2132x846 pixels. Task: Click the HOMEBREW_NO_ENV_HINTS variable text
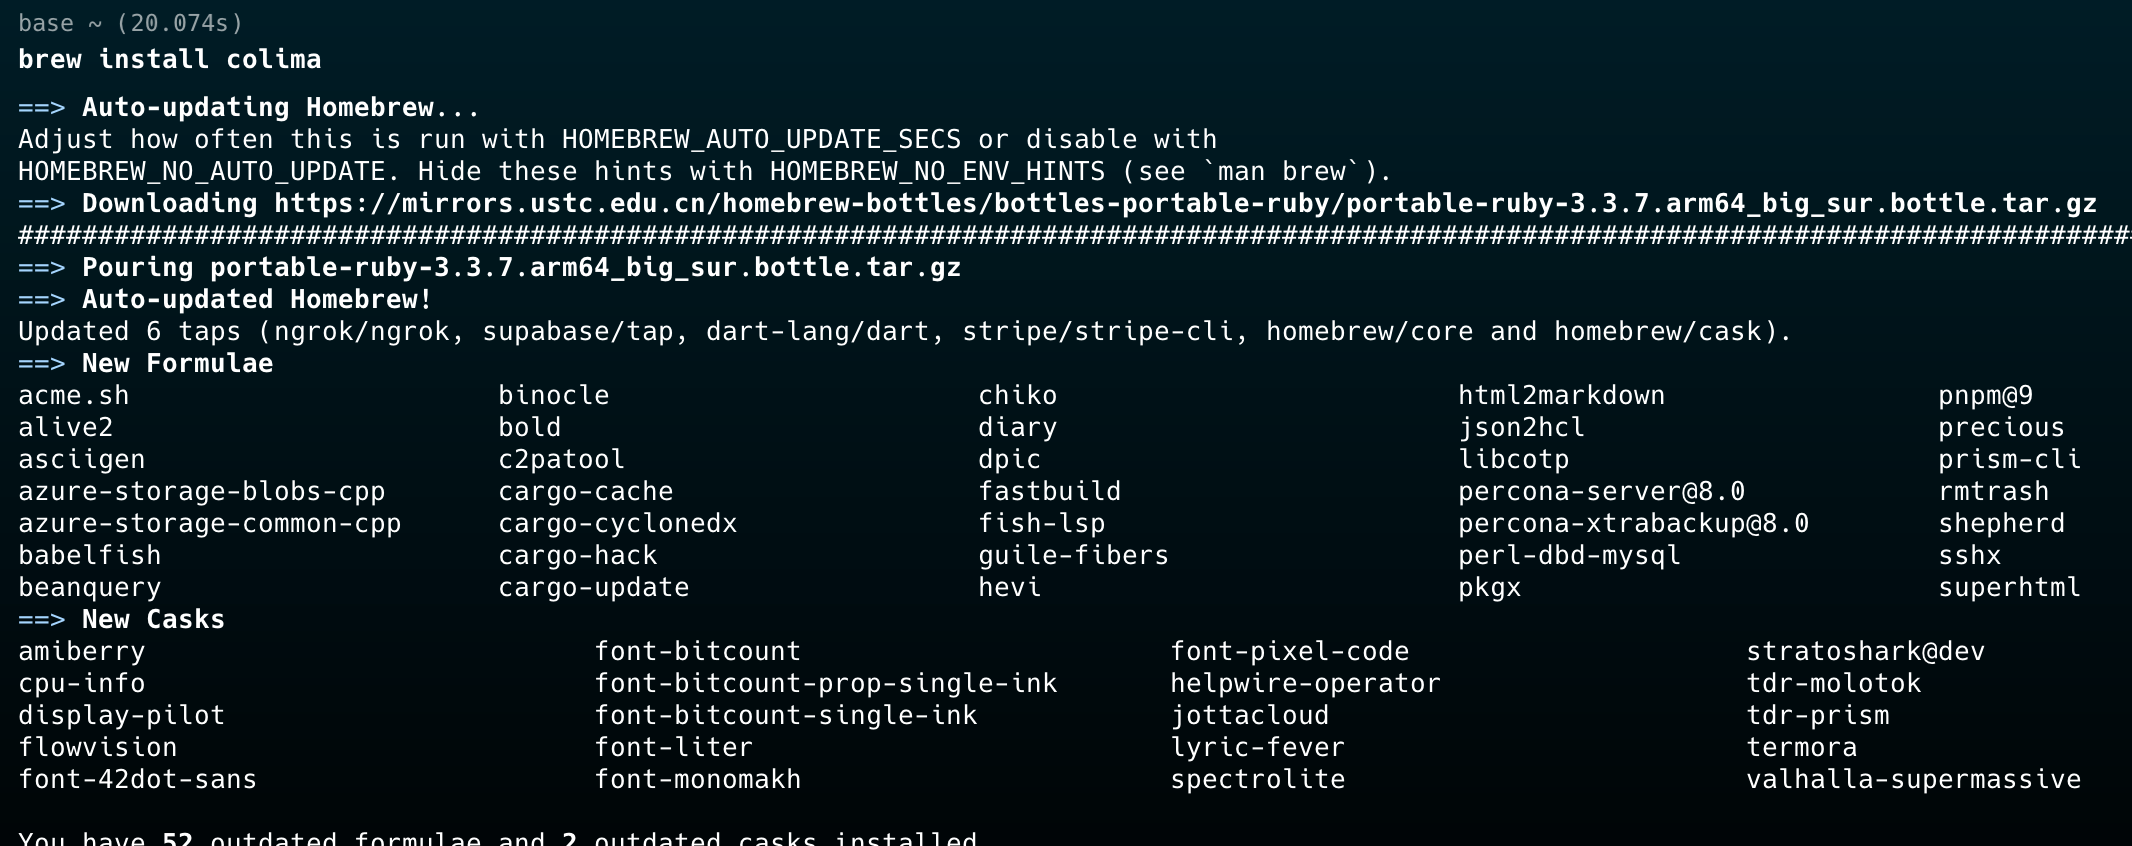(938, 171)
